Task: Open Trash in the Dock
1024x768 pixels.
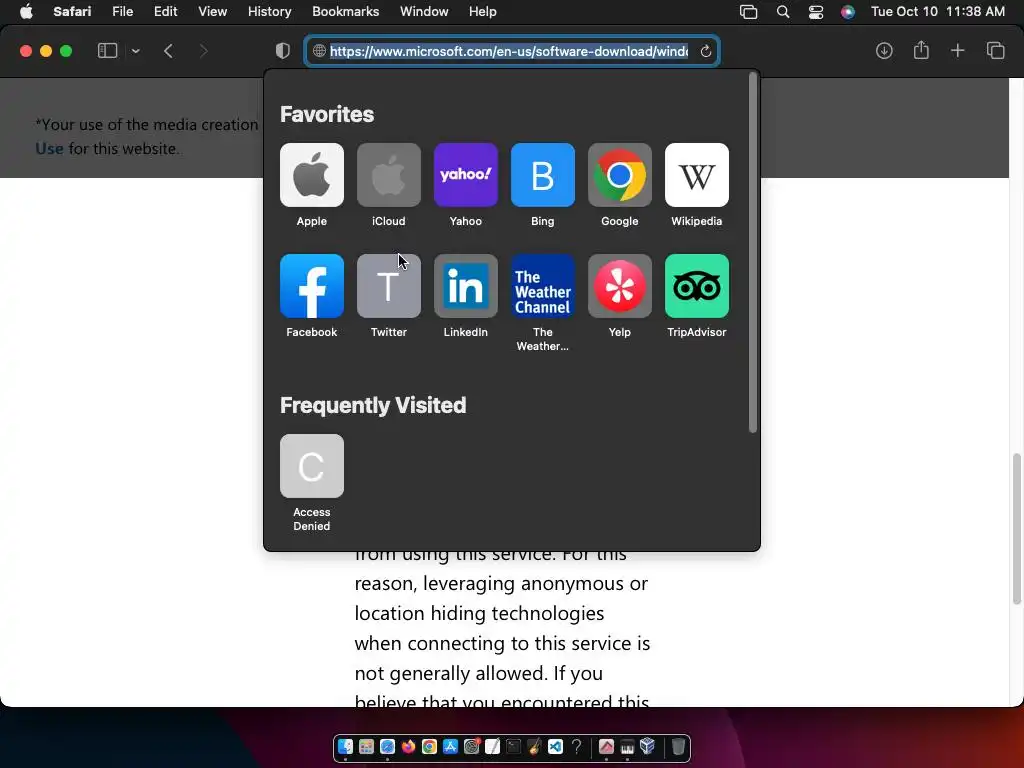Action: click(x=678, y=746)
